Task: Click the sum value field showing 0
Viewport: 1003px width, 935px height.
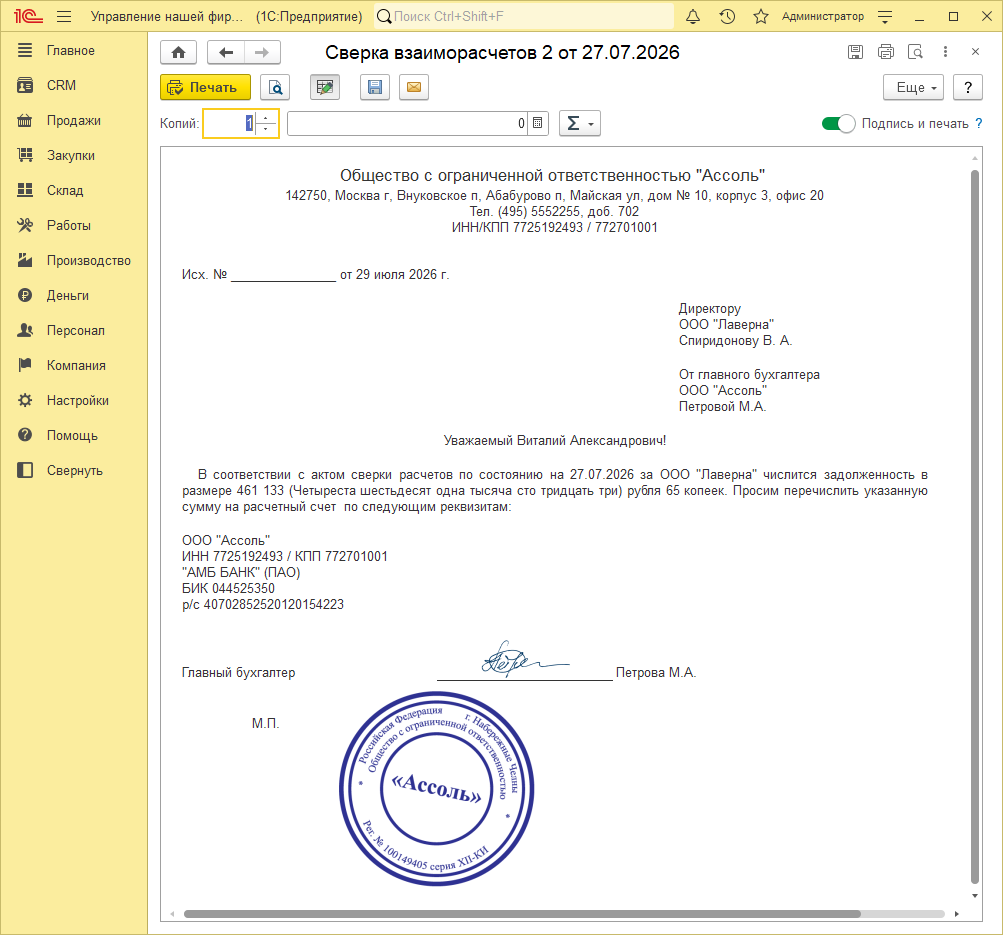Action: [407, 123]
